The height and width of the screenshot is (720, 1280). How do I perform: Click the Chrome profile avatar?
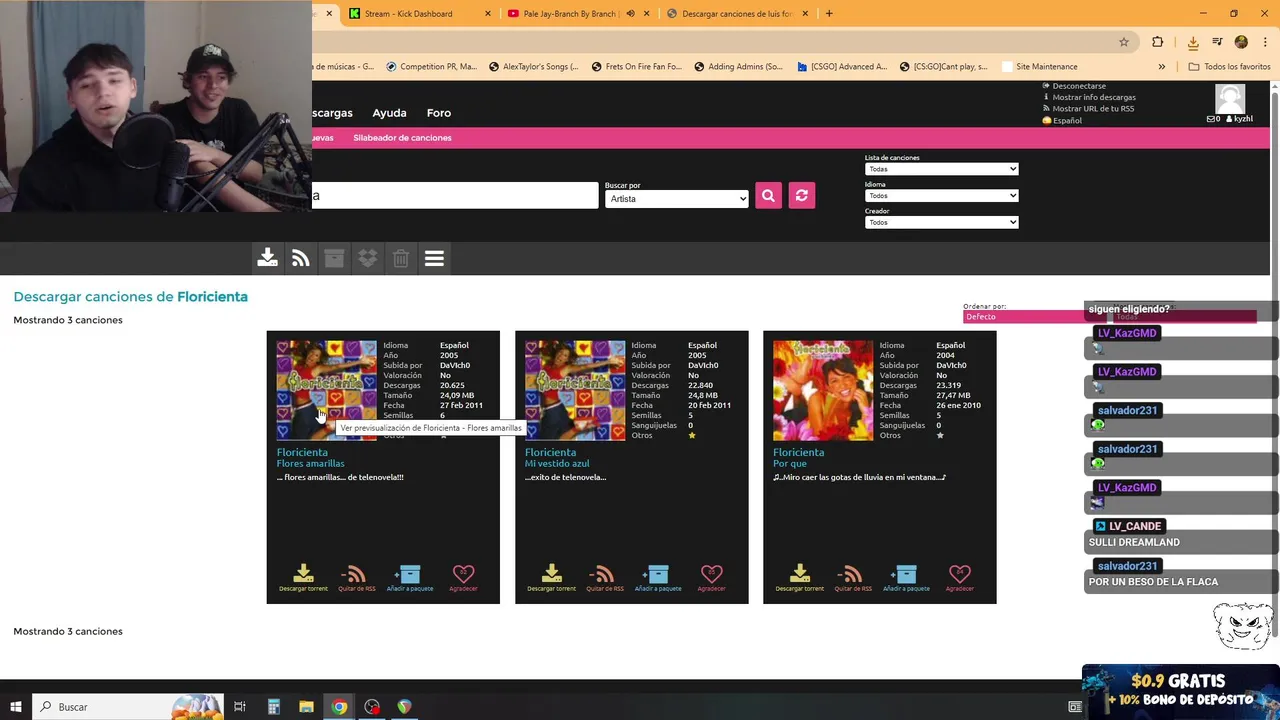(1241, 42)
